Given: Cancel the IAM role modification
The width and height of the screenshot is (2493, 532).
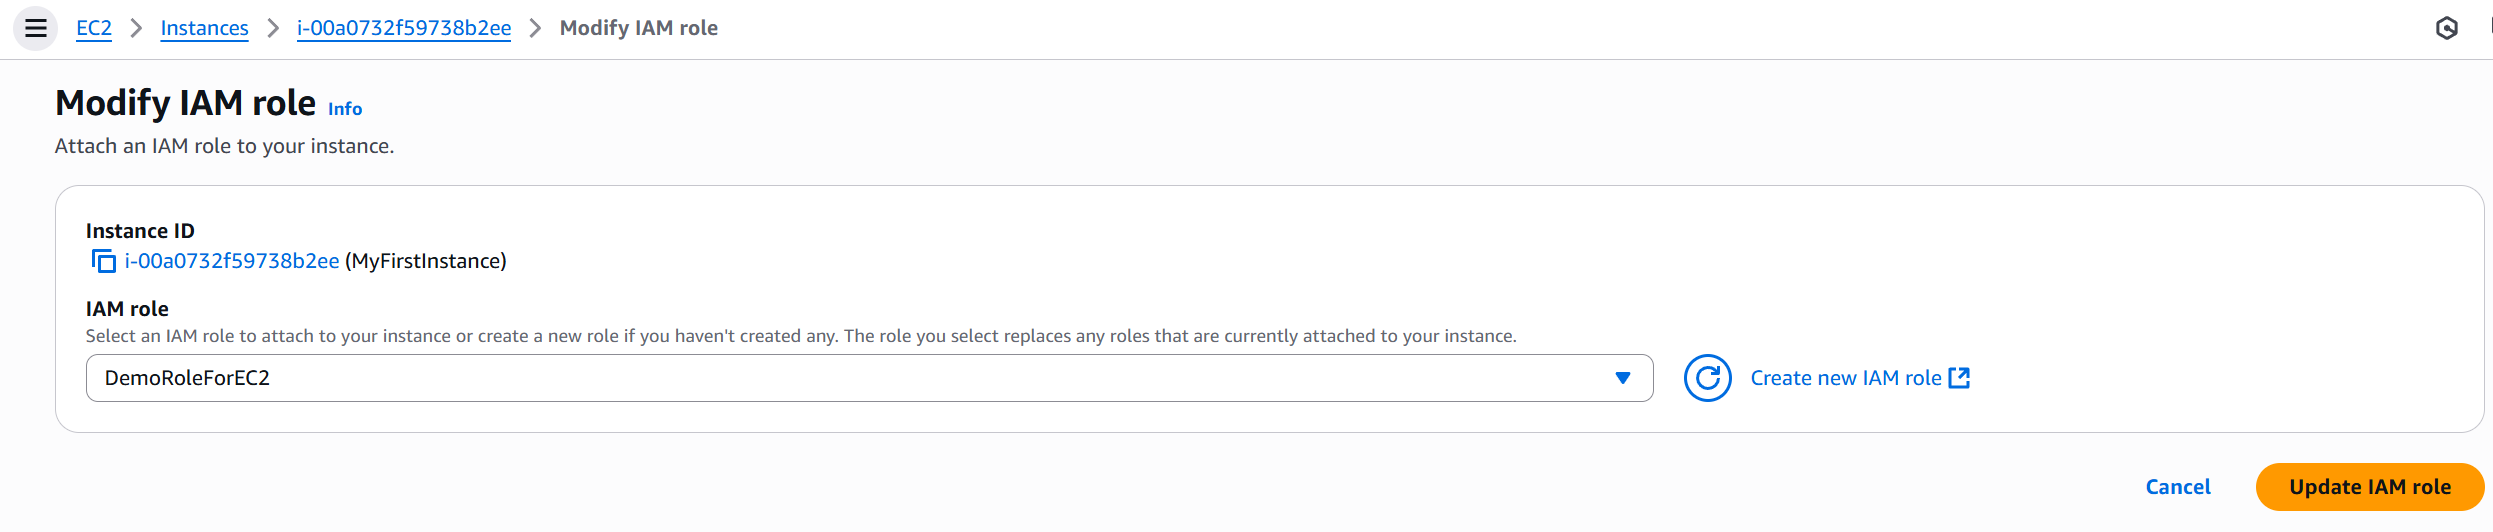Looking at the screenshot, I should tap(2177, 487).
